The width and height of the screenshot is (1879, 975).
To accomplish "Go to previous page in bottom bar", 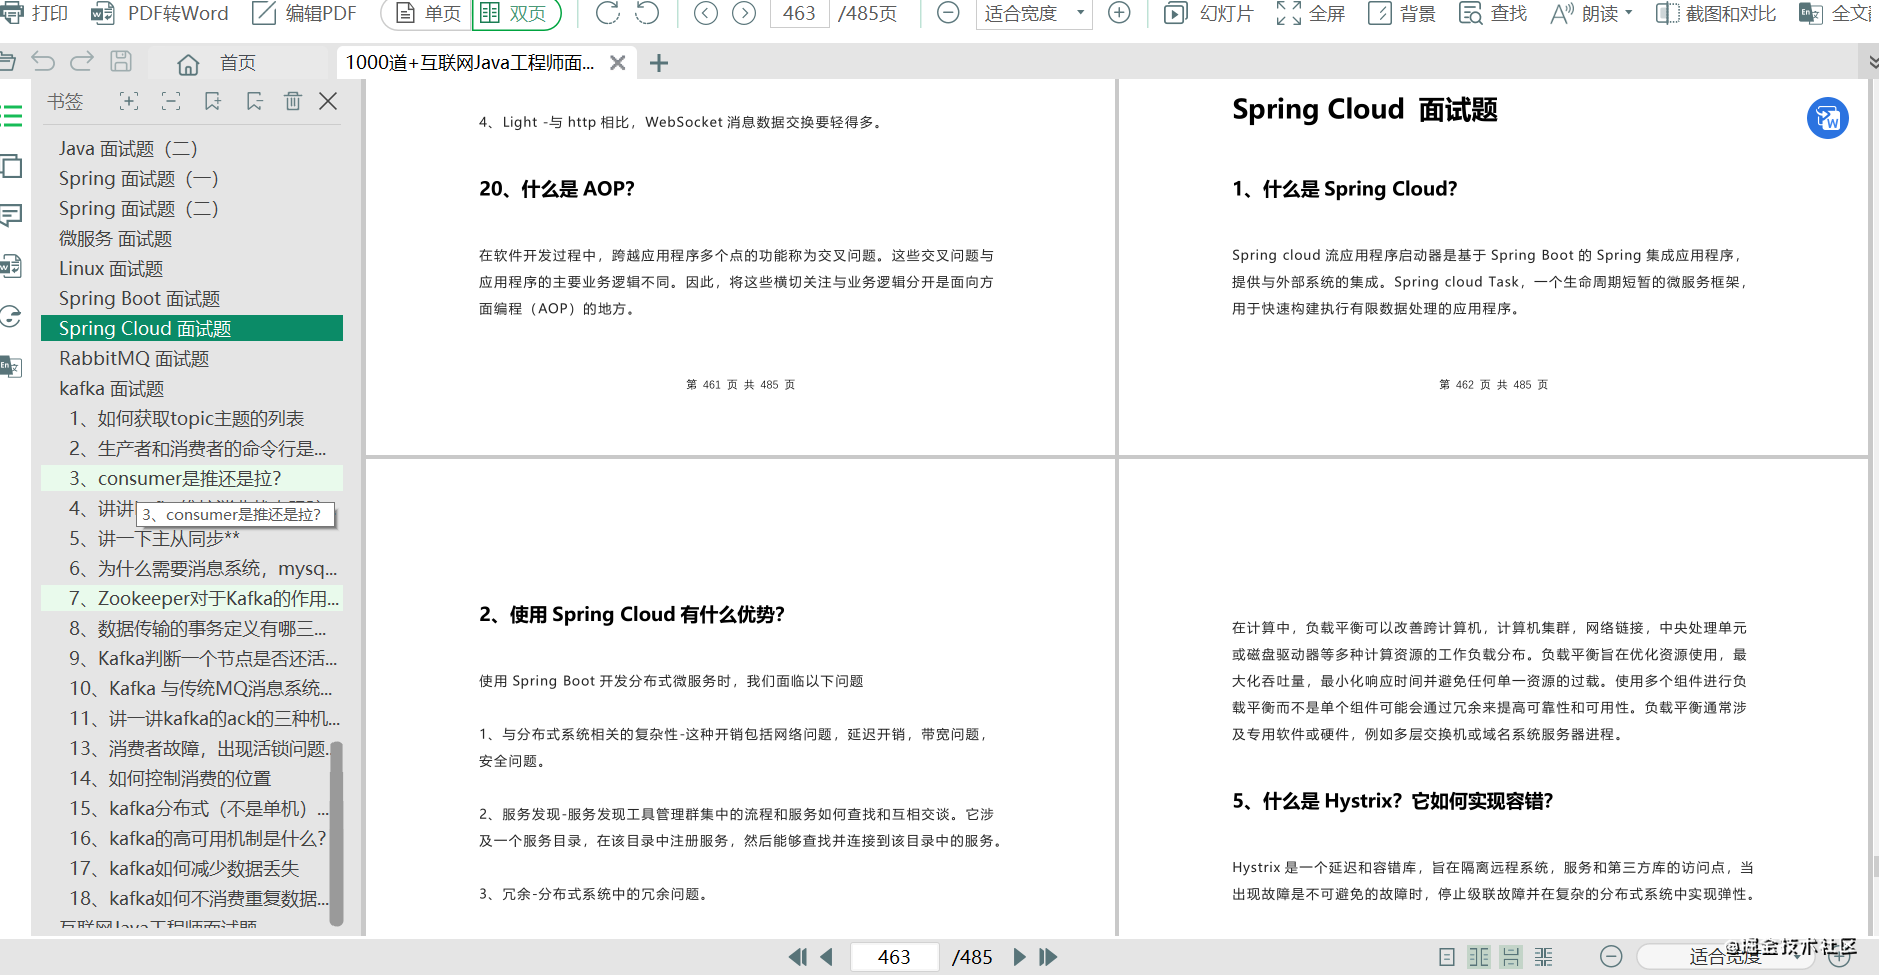I will click(827, 957).
